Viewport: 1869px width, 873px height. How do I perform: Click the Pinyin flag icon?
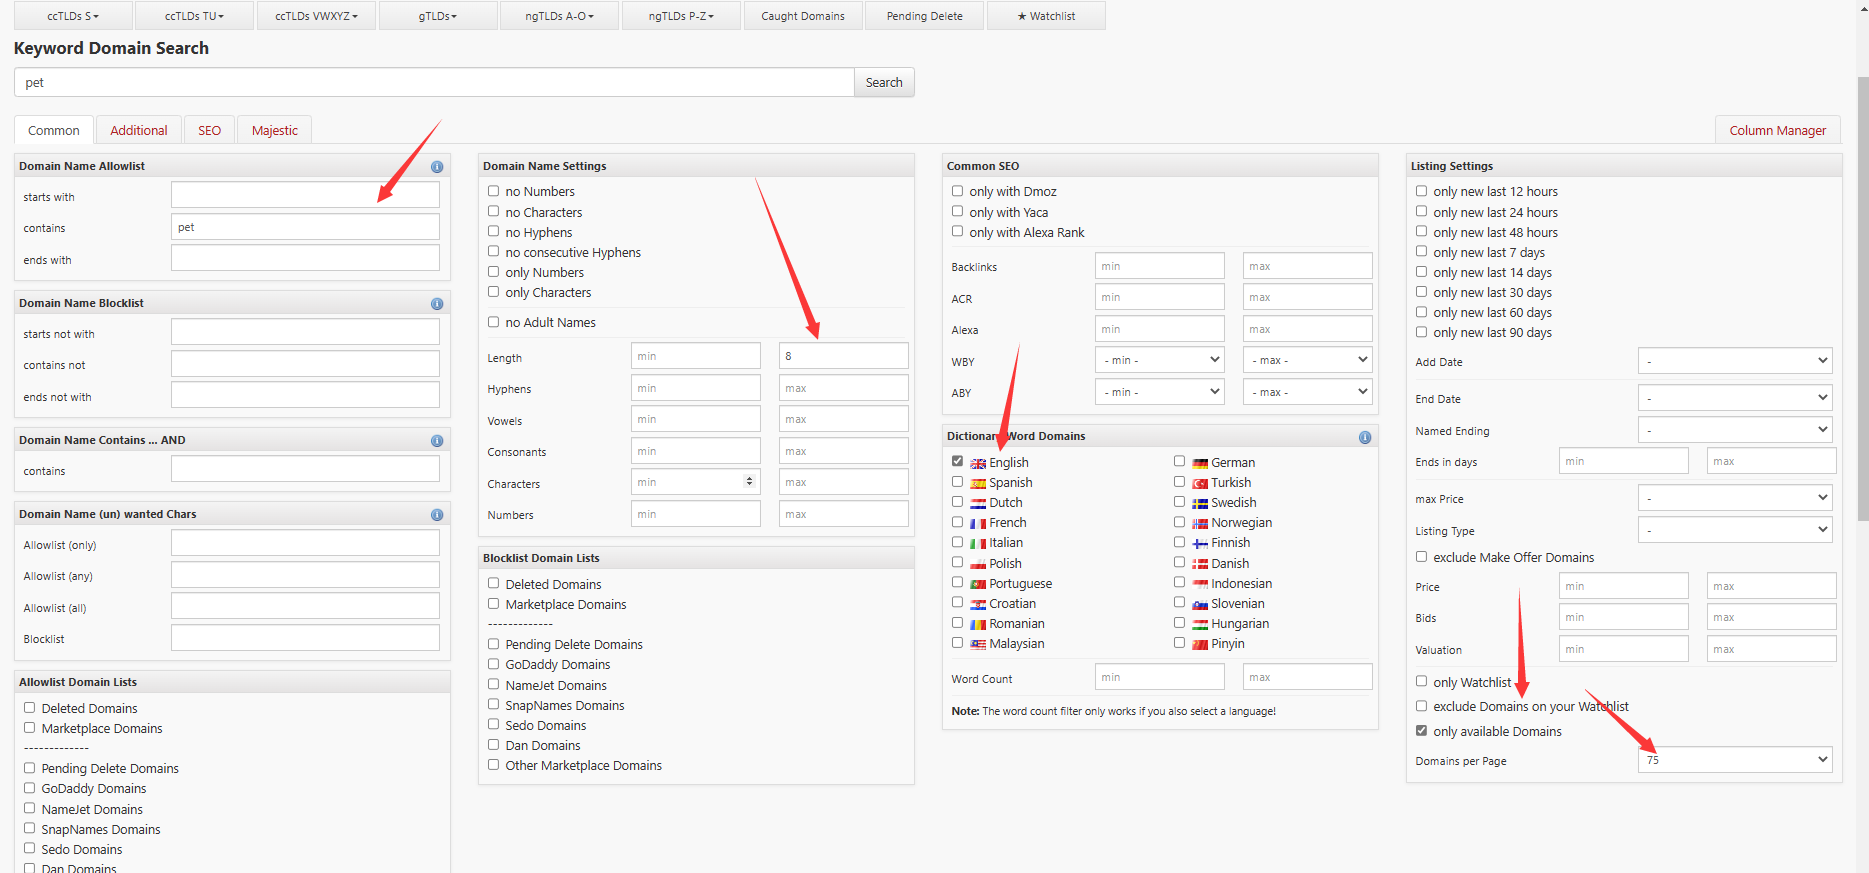click(x=1200, y=645)
